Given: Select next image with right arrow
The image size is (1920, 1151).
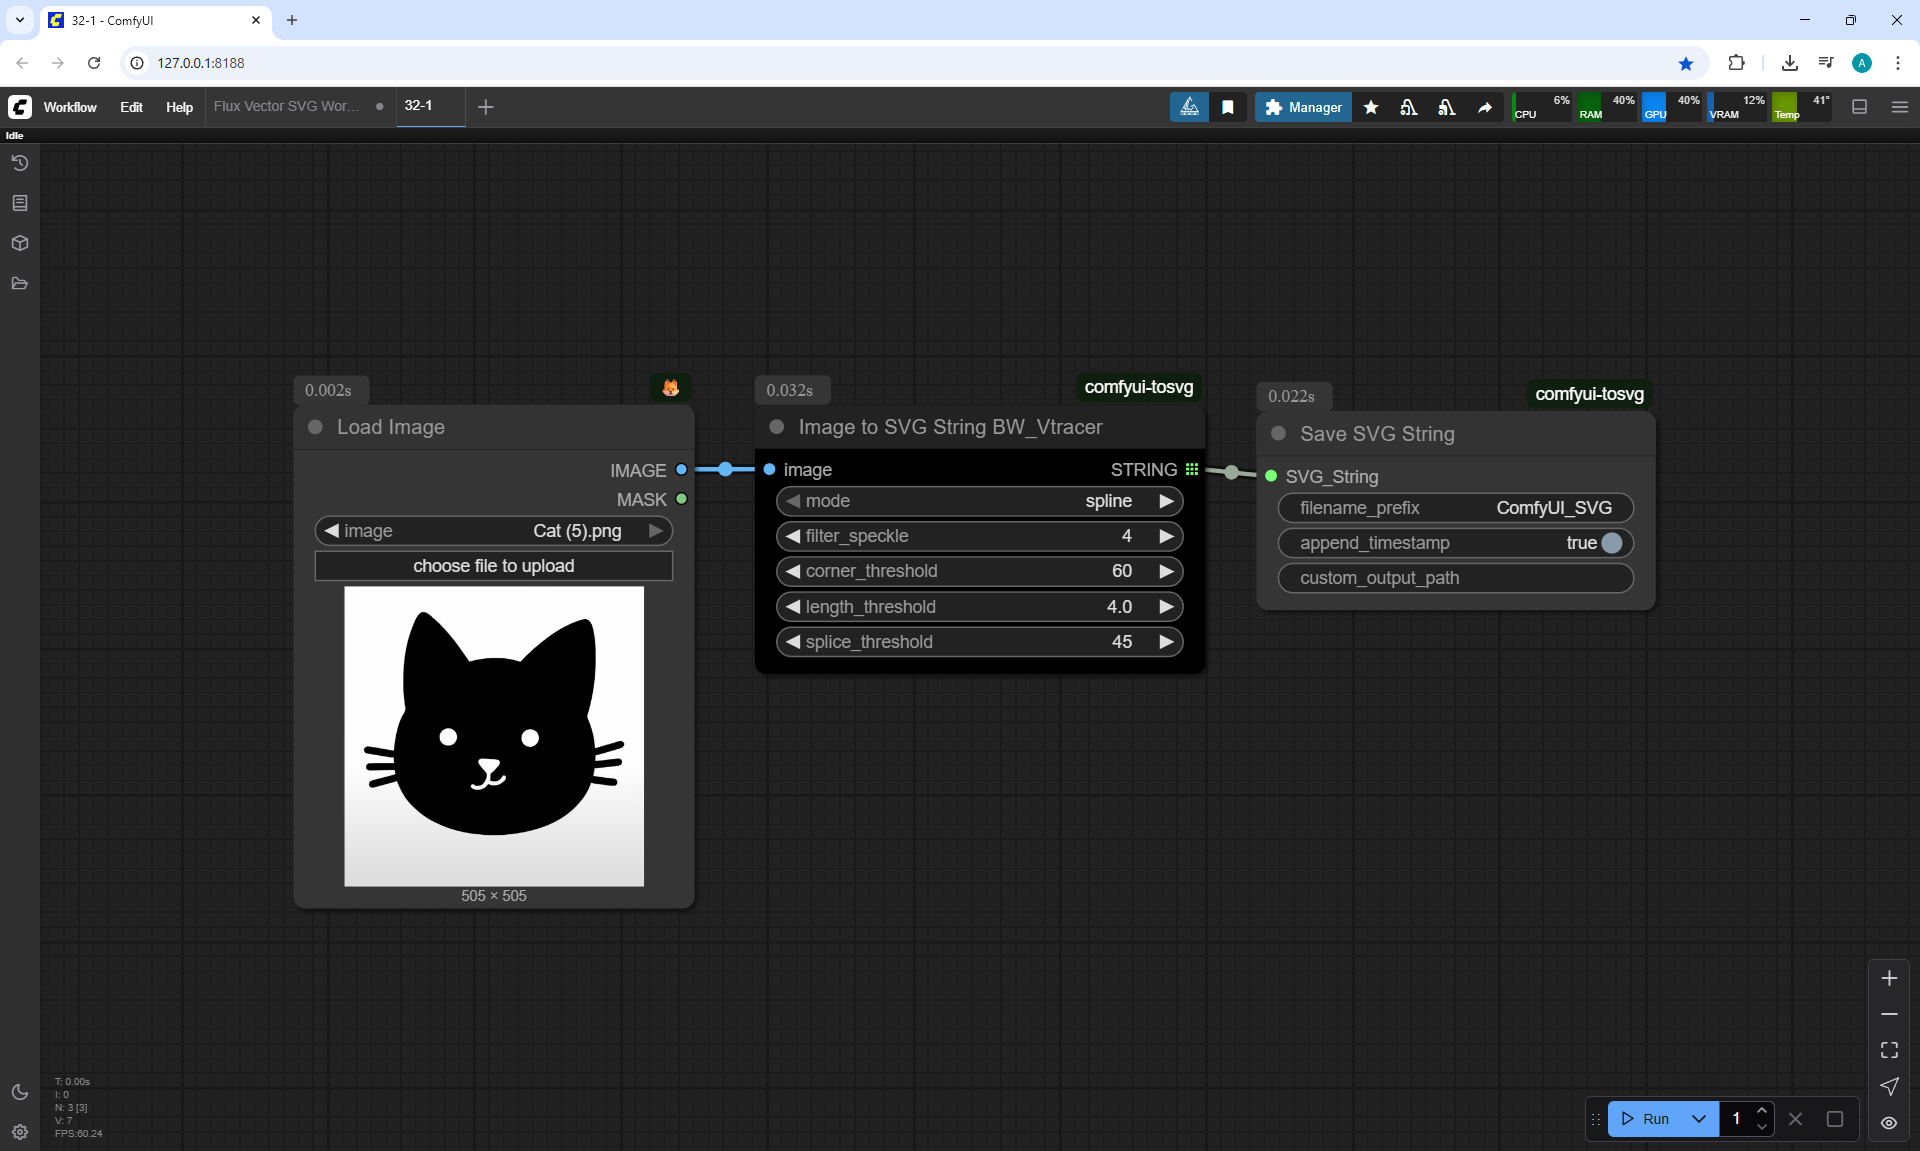Looking at the screenshot, I should [656, 531].
